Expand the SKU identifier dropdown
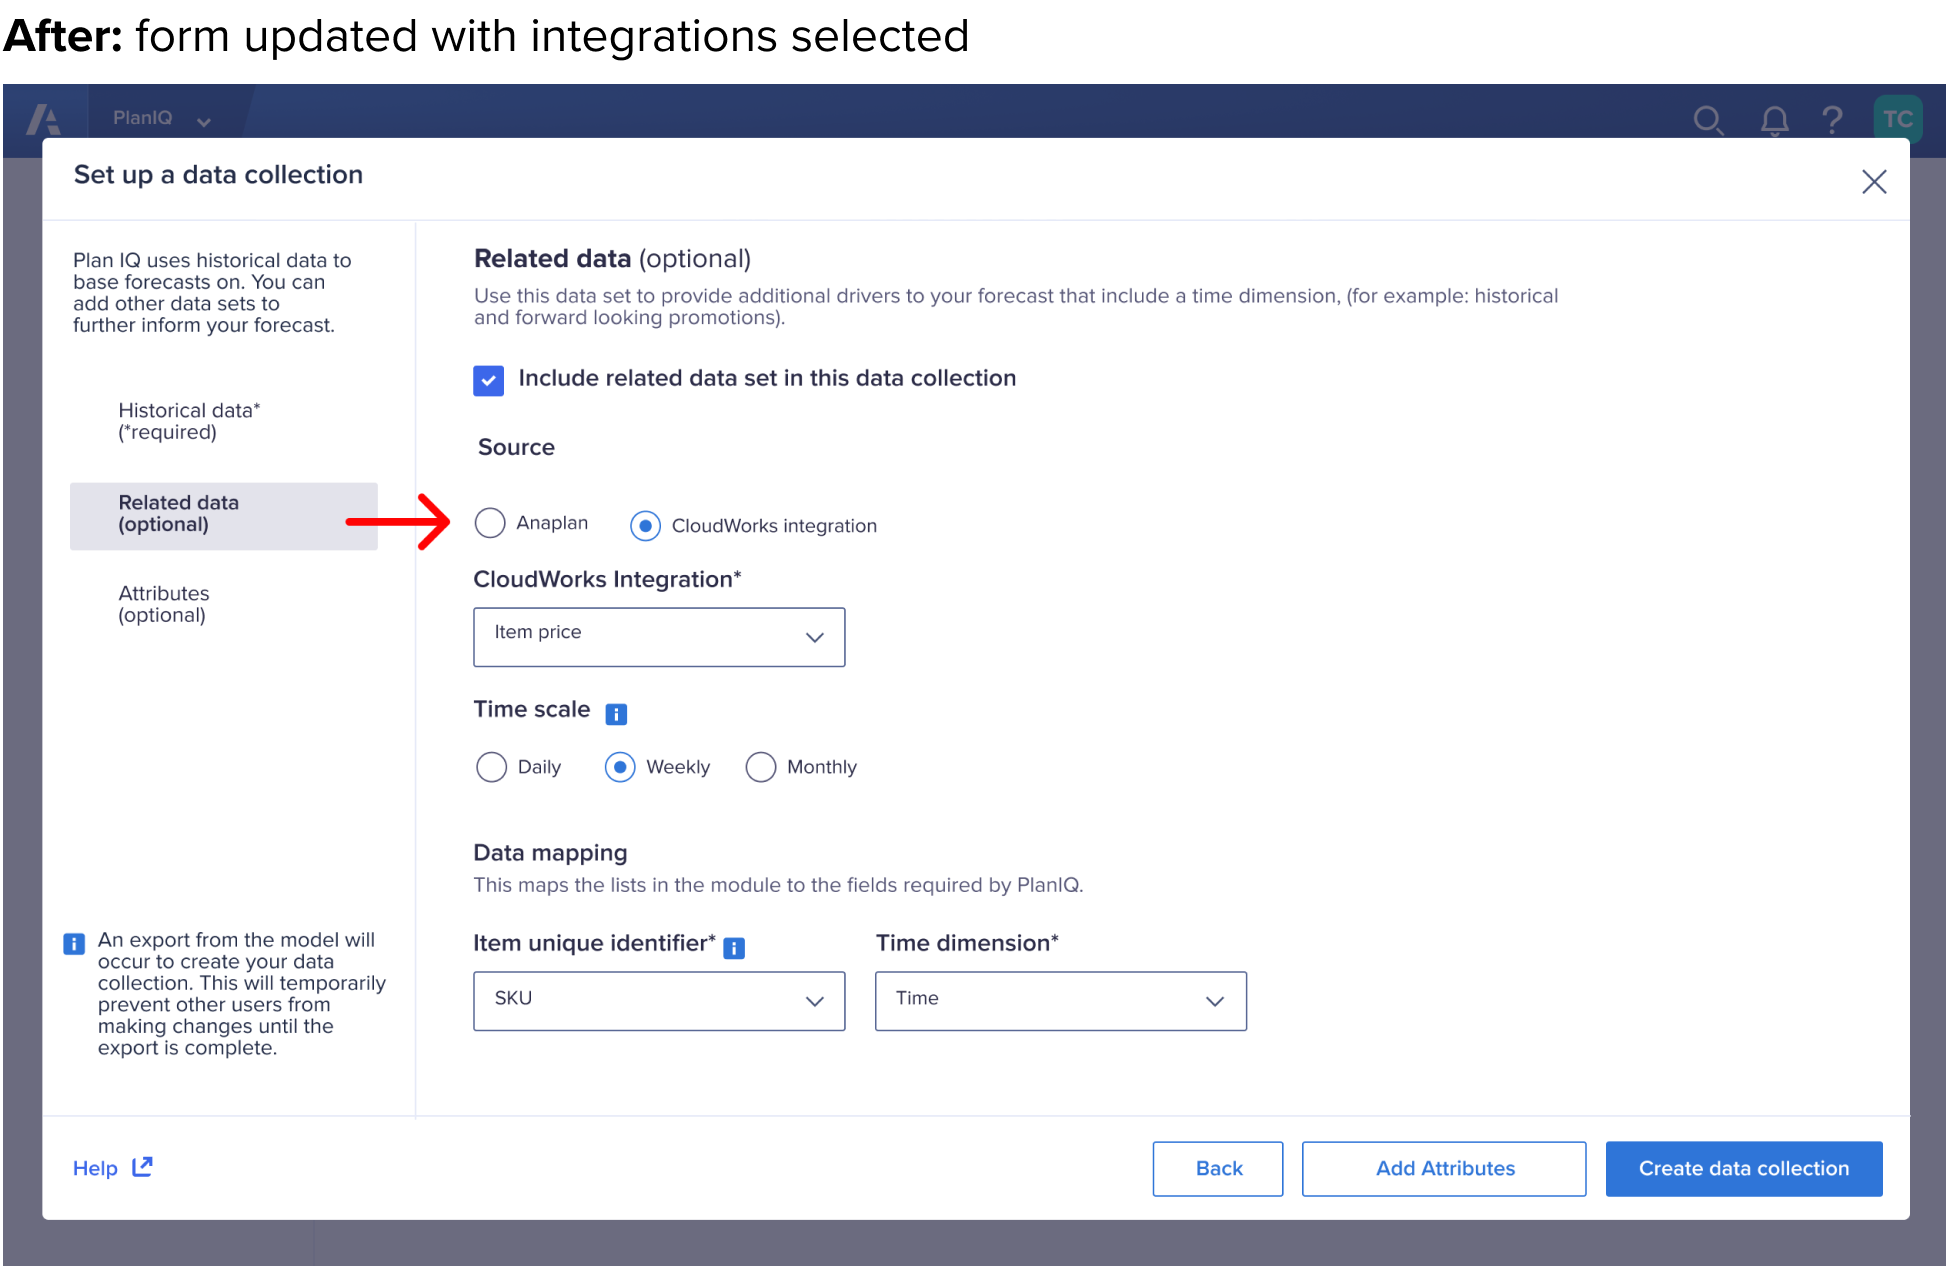This screenshot has width=1946, height=1266. click(659, 1000)
